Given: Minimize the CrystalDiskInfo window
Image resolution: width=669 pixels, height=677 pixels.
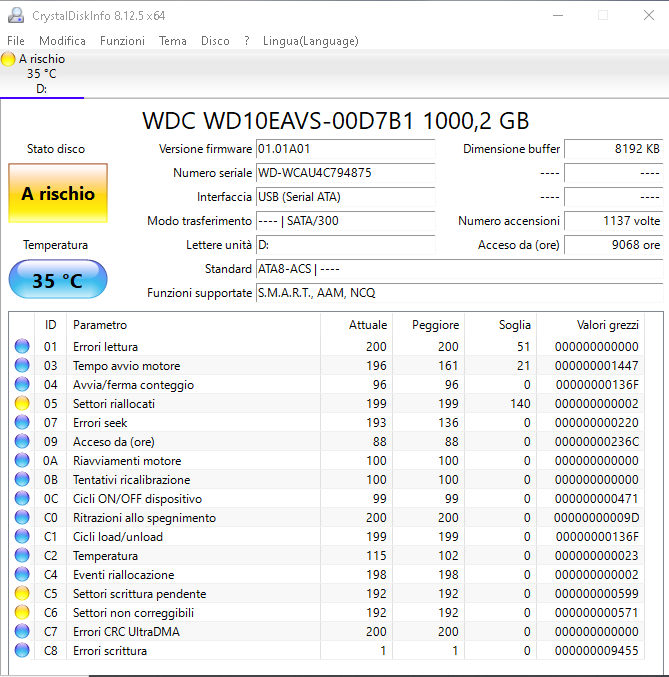Looking at the screenshot, I should coord(558,16).
